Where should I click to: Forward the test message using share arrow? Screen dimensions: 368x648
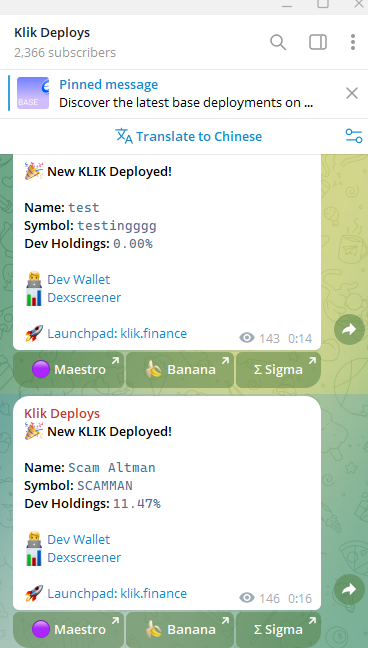[349, 329]
